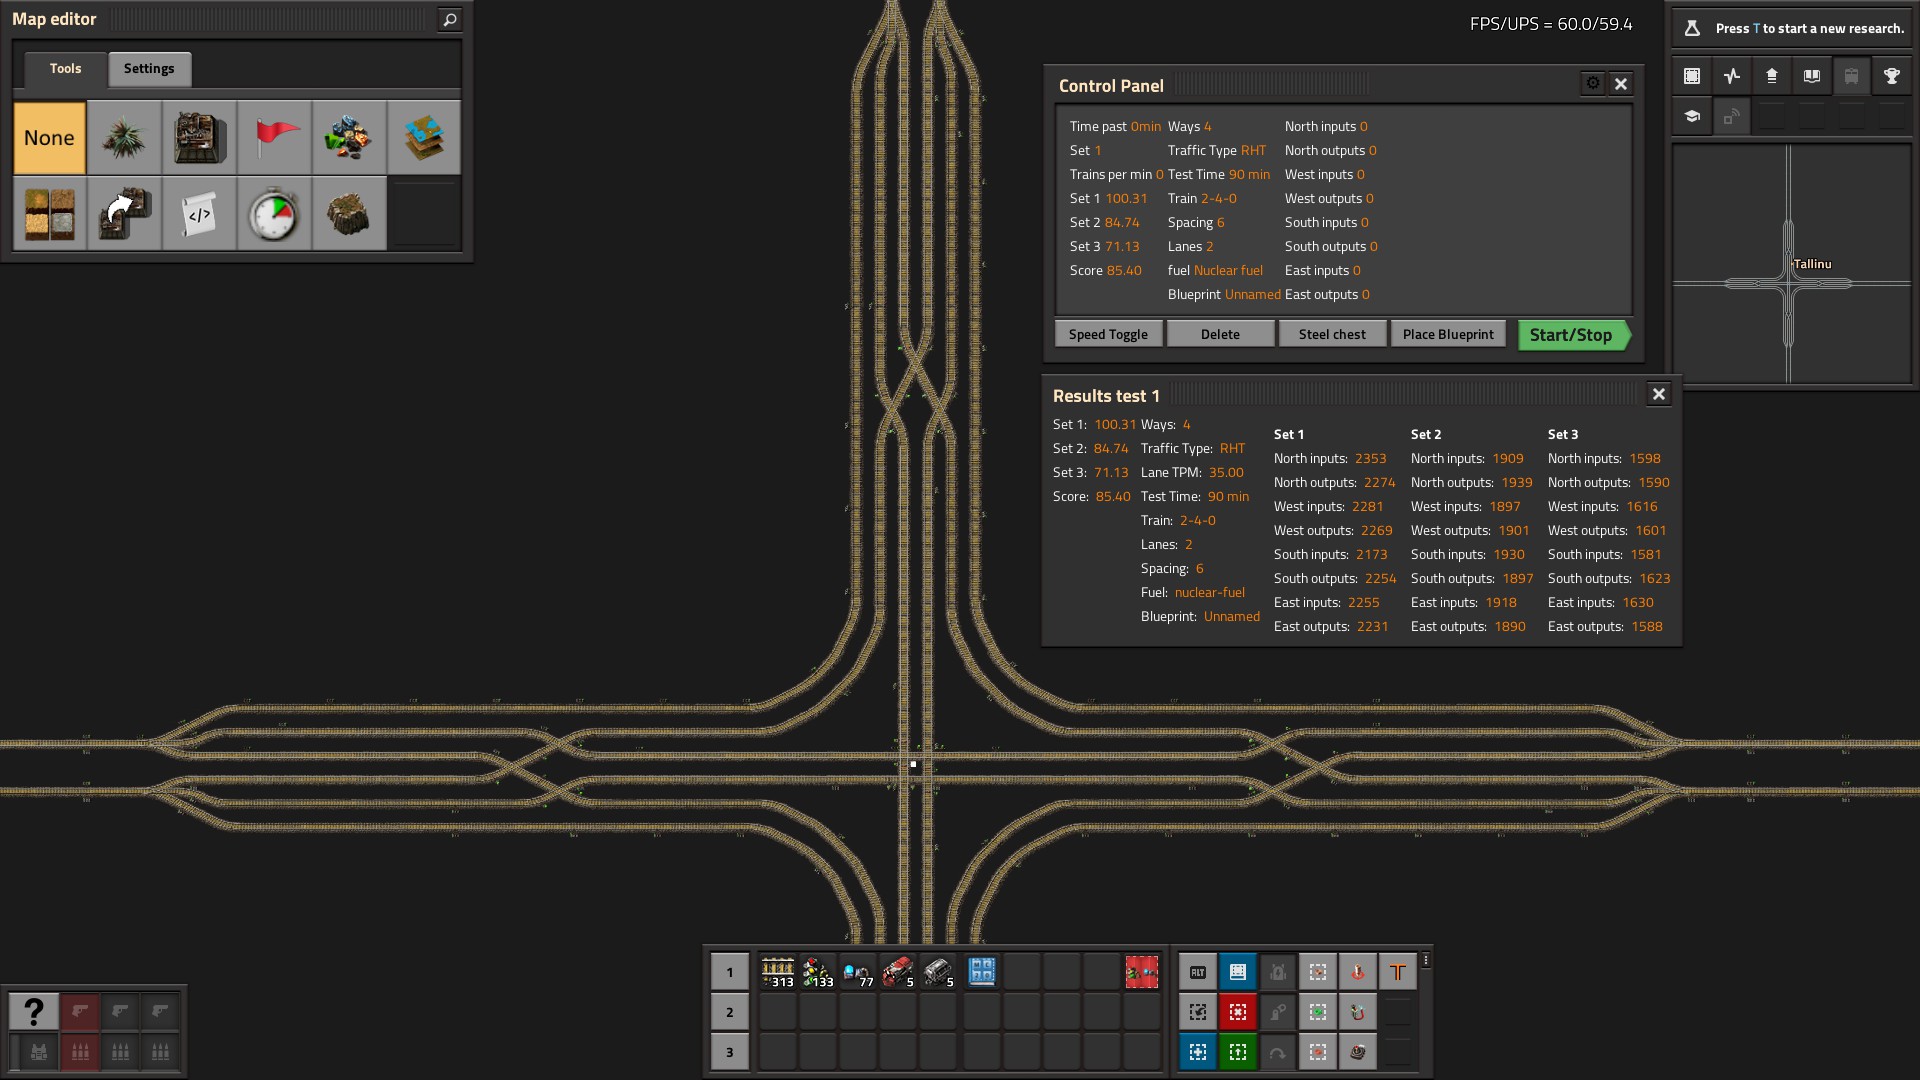Toggle ALT mode shortcut
Screen dimensions: 1920x1080
click(x=1198, y=972)
